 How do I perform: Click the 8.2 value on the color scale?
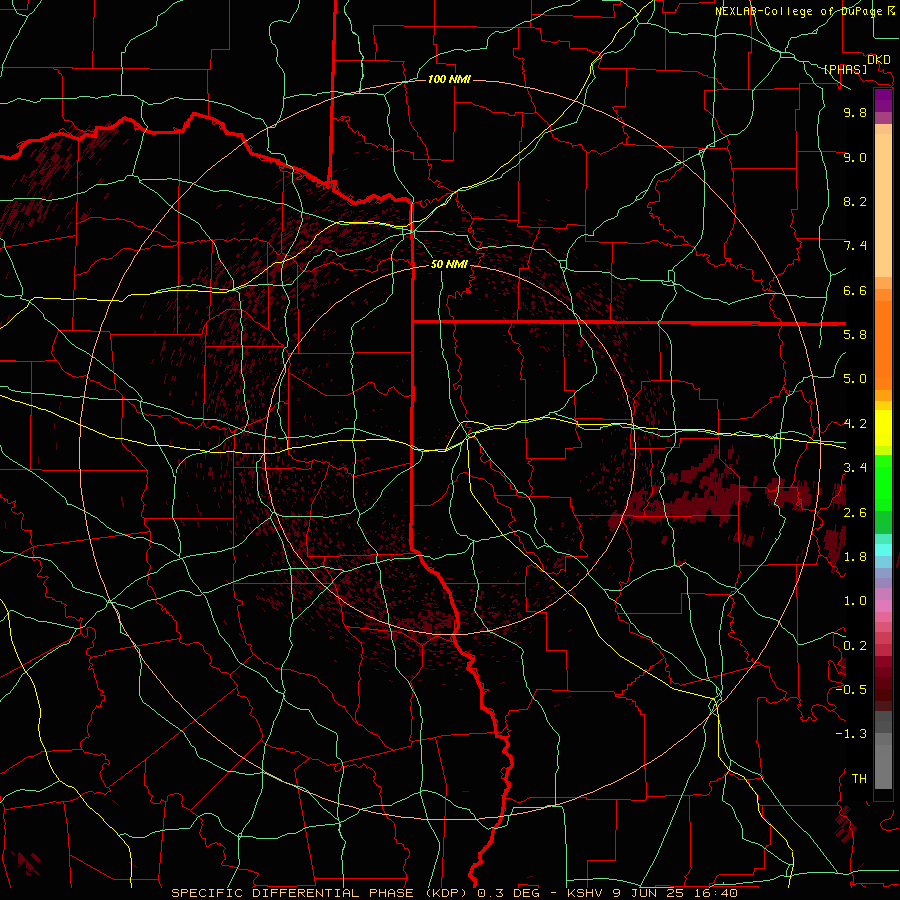pyautogui.click(x=855, y=201)
